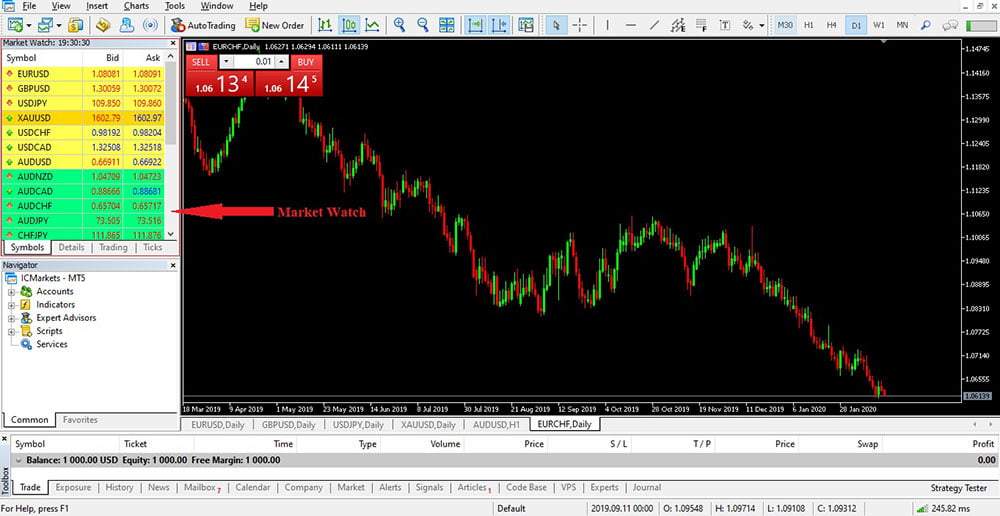Toggle the D1 timeframe
Screen dimensions: 1000x516
coord(855,26)
